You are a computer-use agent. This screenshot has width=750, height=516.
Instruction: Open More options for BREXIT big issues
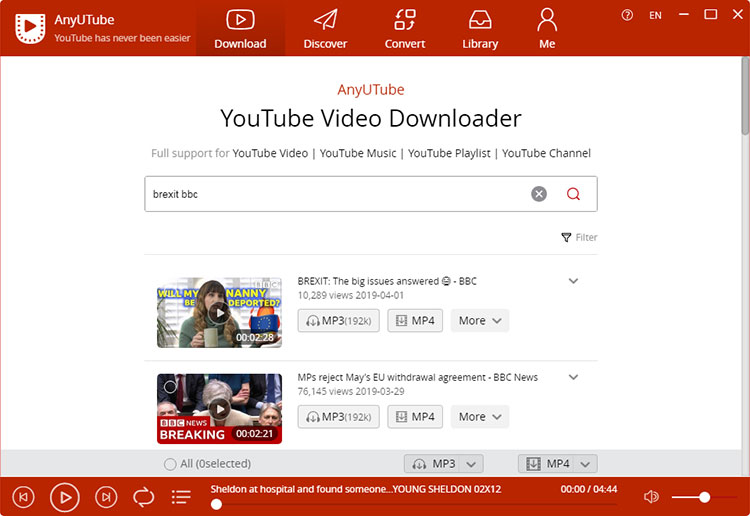coord(480,320)
